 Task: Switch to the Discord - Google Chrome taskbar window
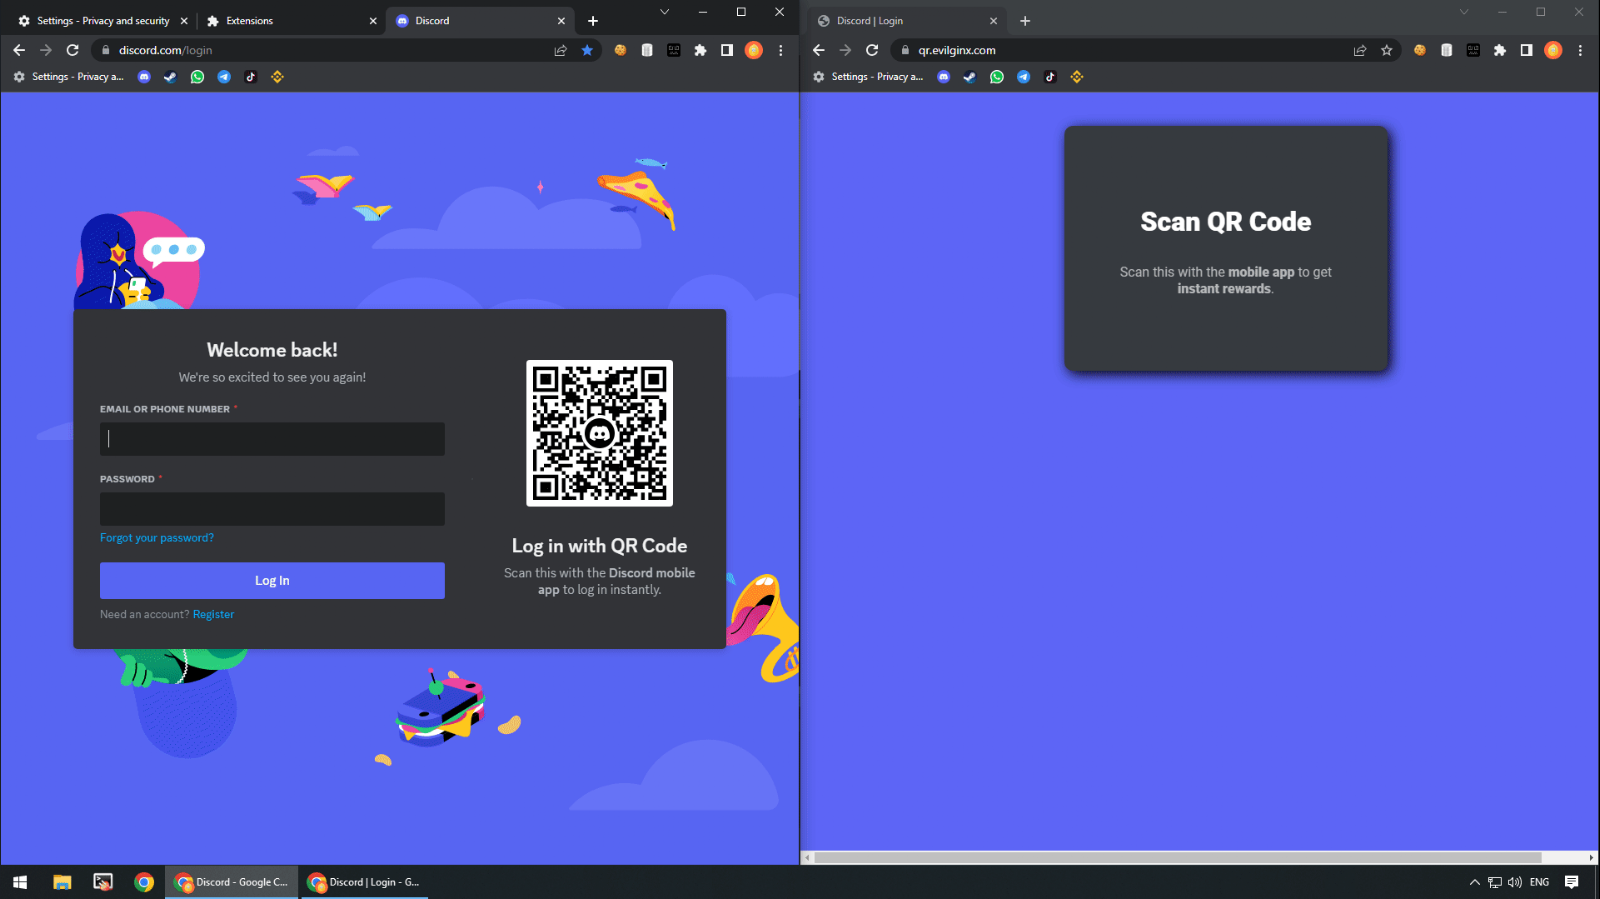[232, 882]
